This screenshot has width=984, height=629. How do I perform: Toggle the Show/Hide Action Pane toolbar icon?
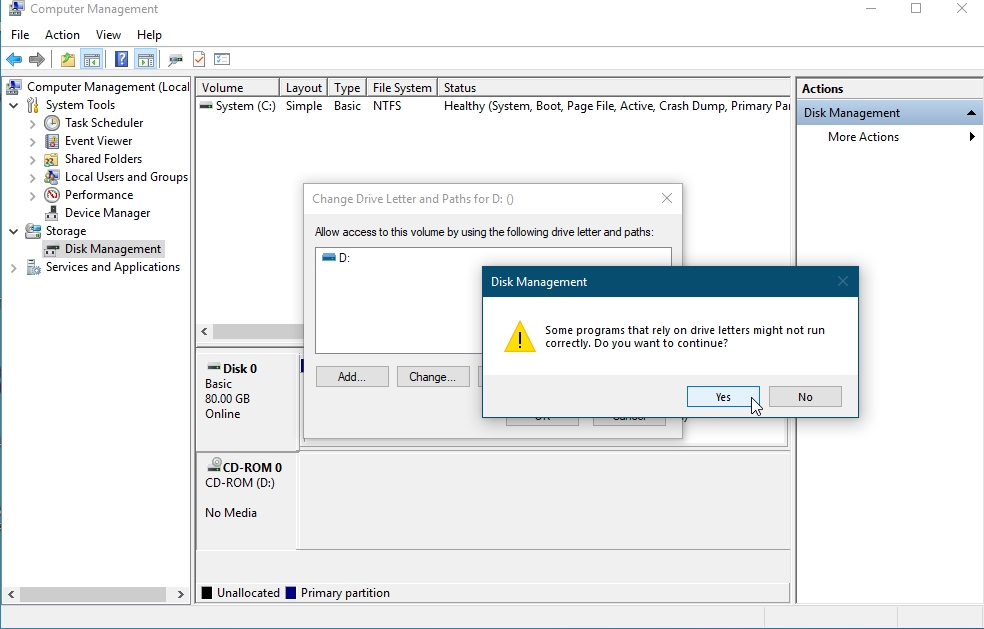(x=146, y=60)
